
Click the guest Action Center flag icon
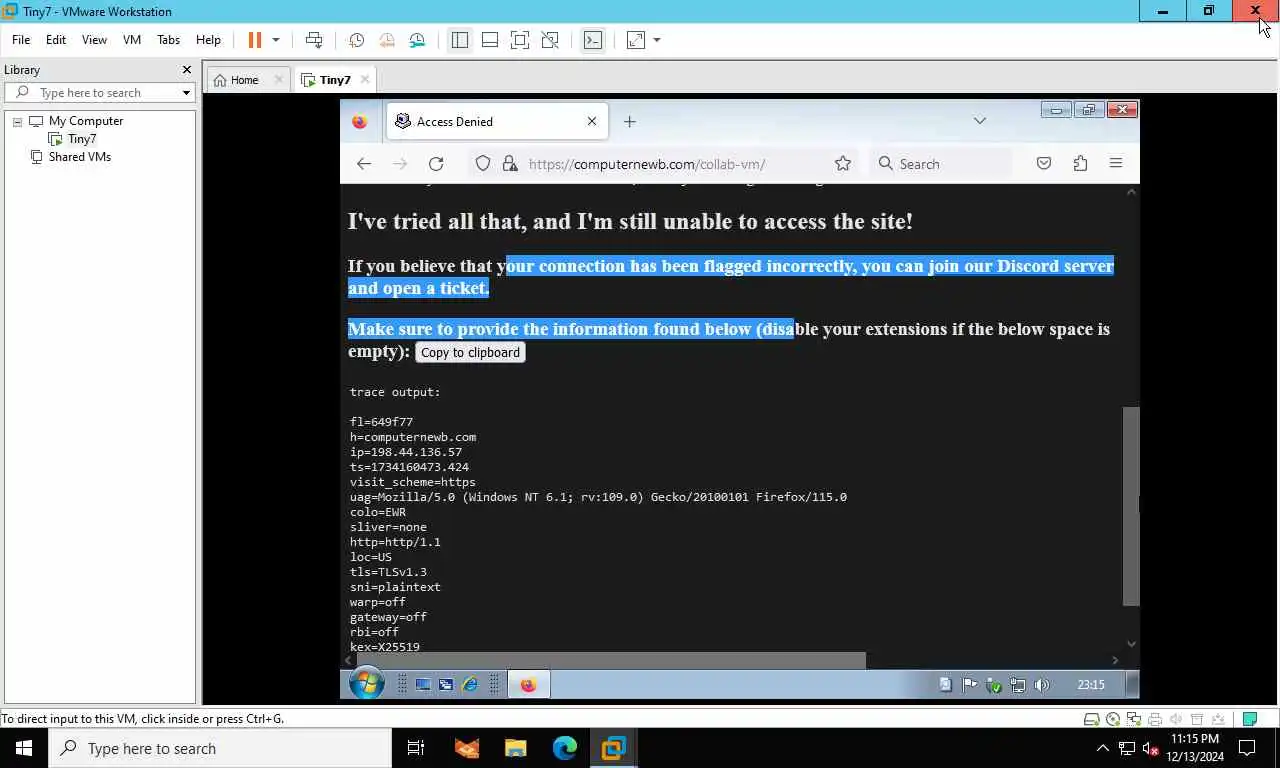[970, 685]
